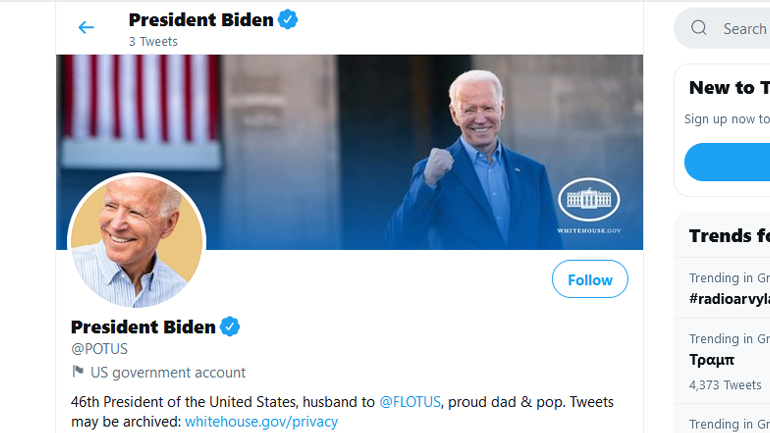Click the President Biden header title
770x433 pixels.
tap(201, 19)
